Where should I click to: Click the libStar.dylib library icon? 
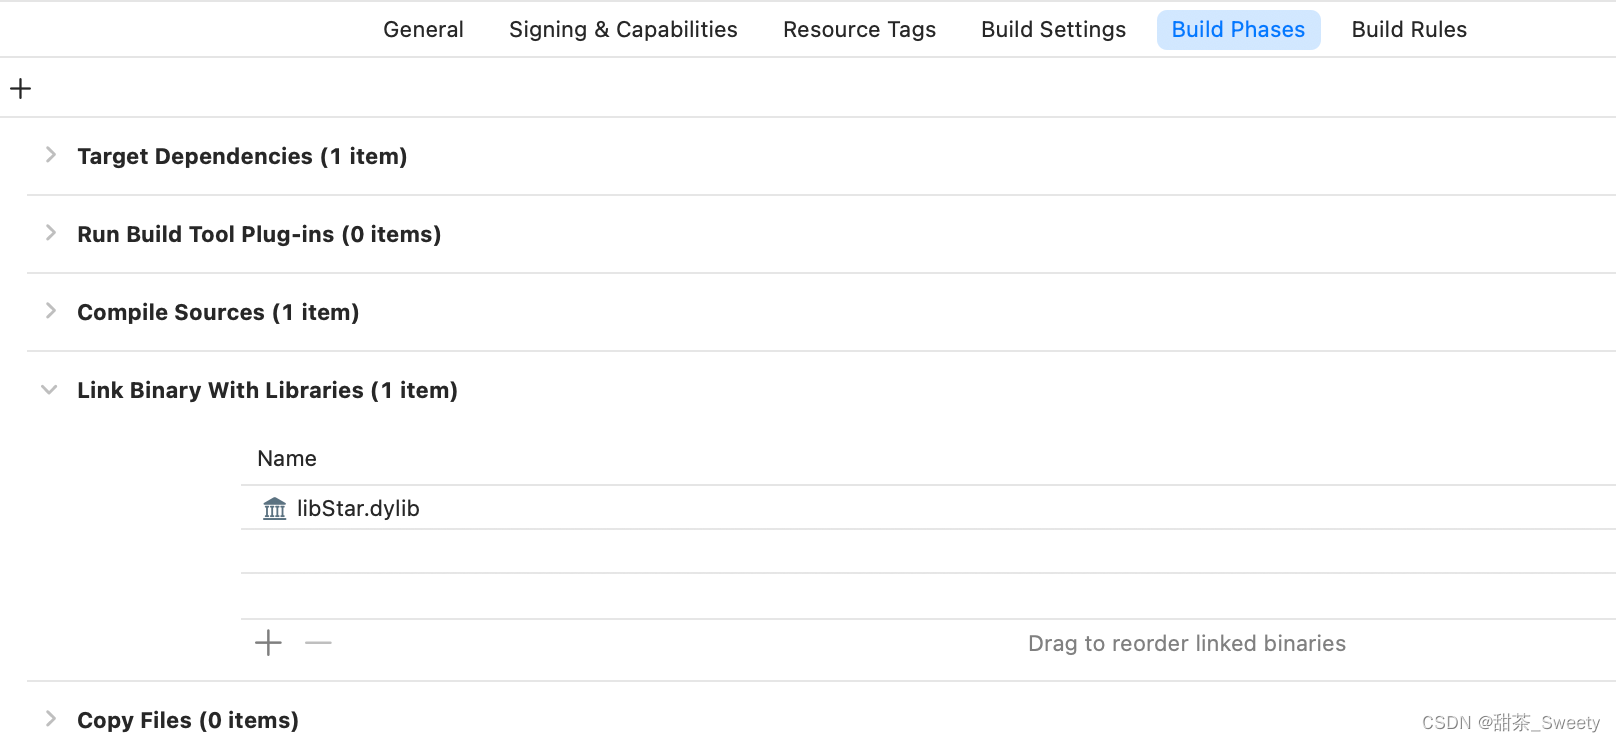[x=274, y=509]
